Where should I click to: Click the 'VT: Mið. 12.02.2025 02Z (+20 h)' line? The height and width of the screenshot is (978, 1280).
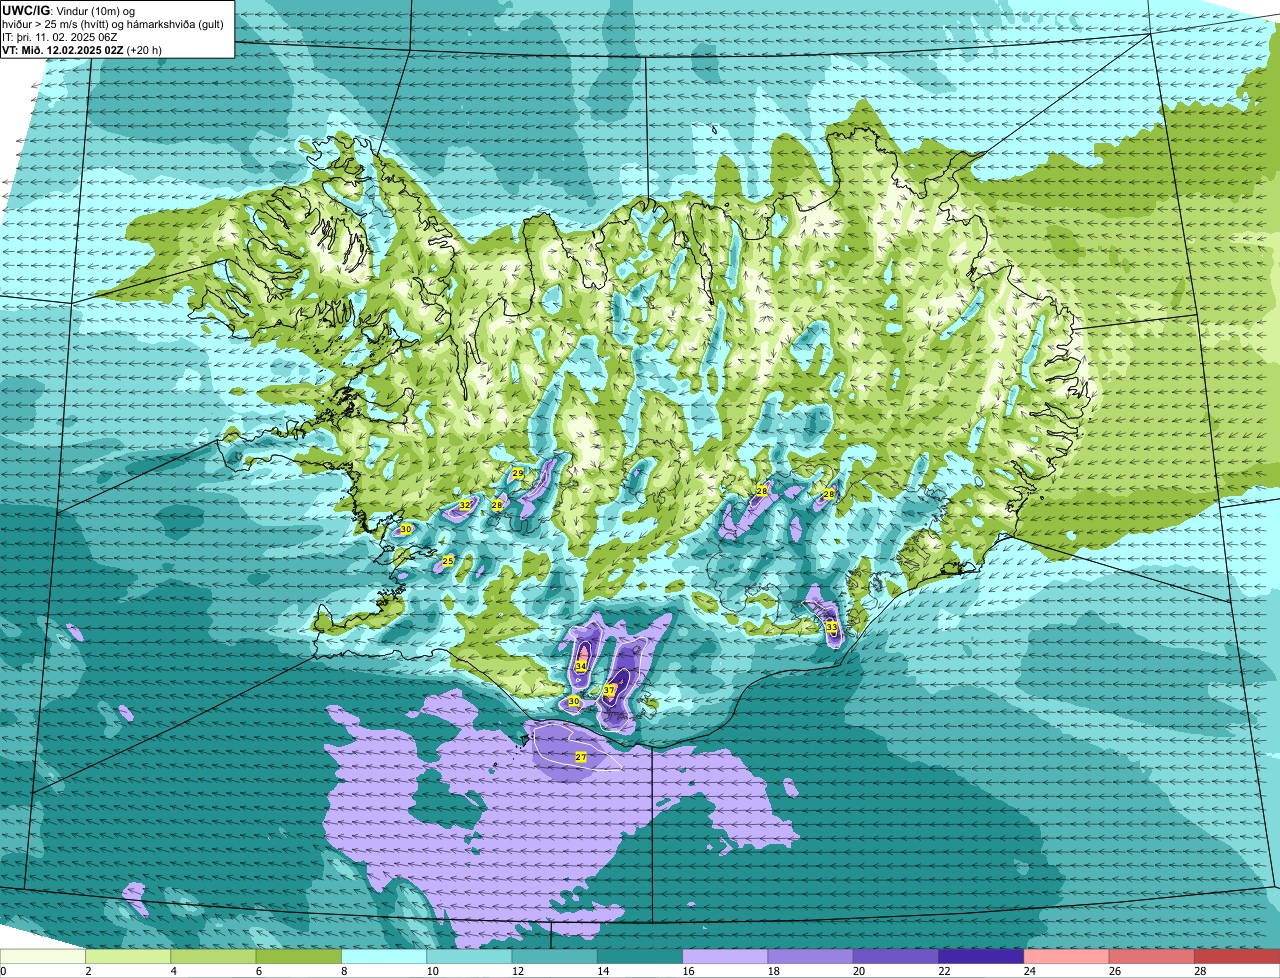[82, 50]
